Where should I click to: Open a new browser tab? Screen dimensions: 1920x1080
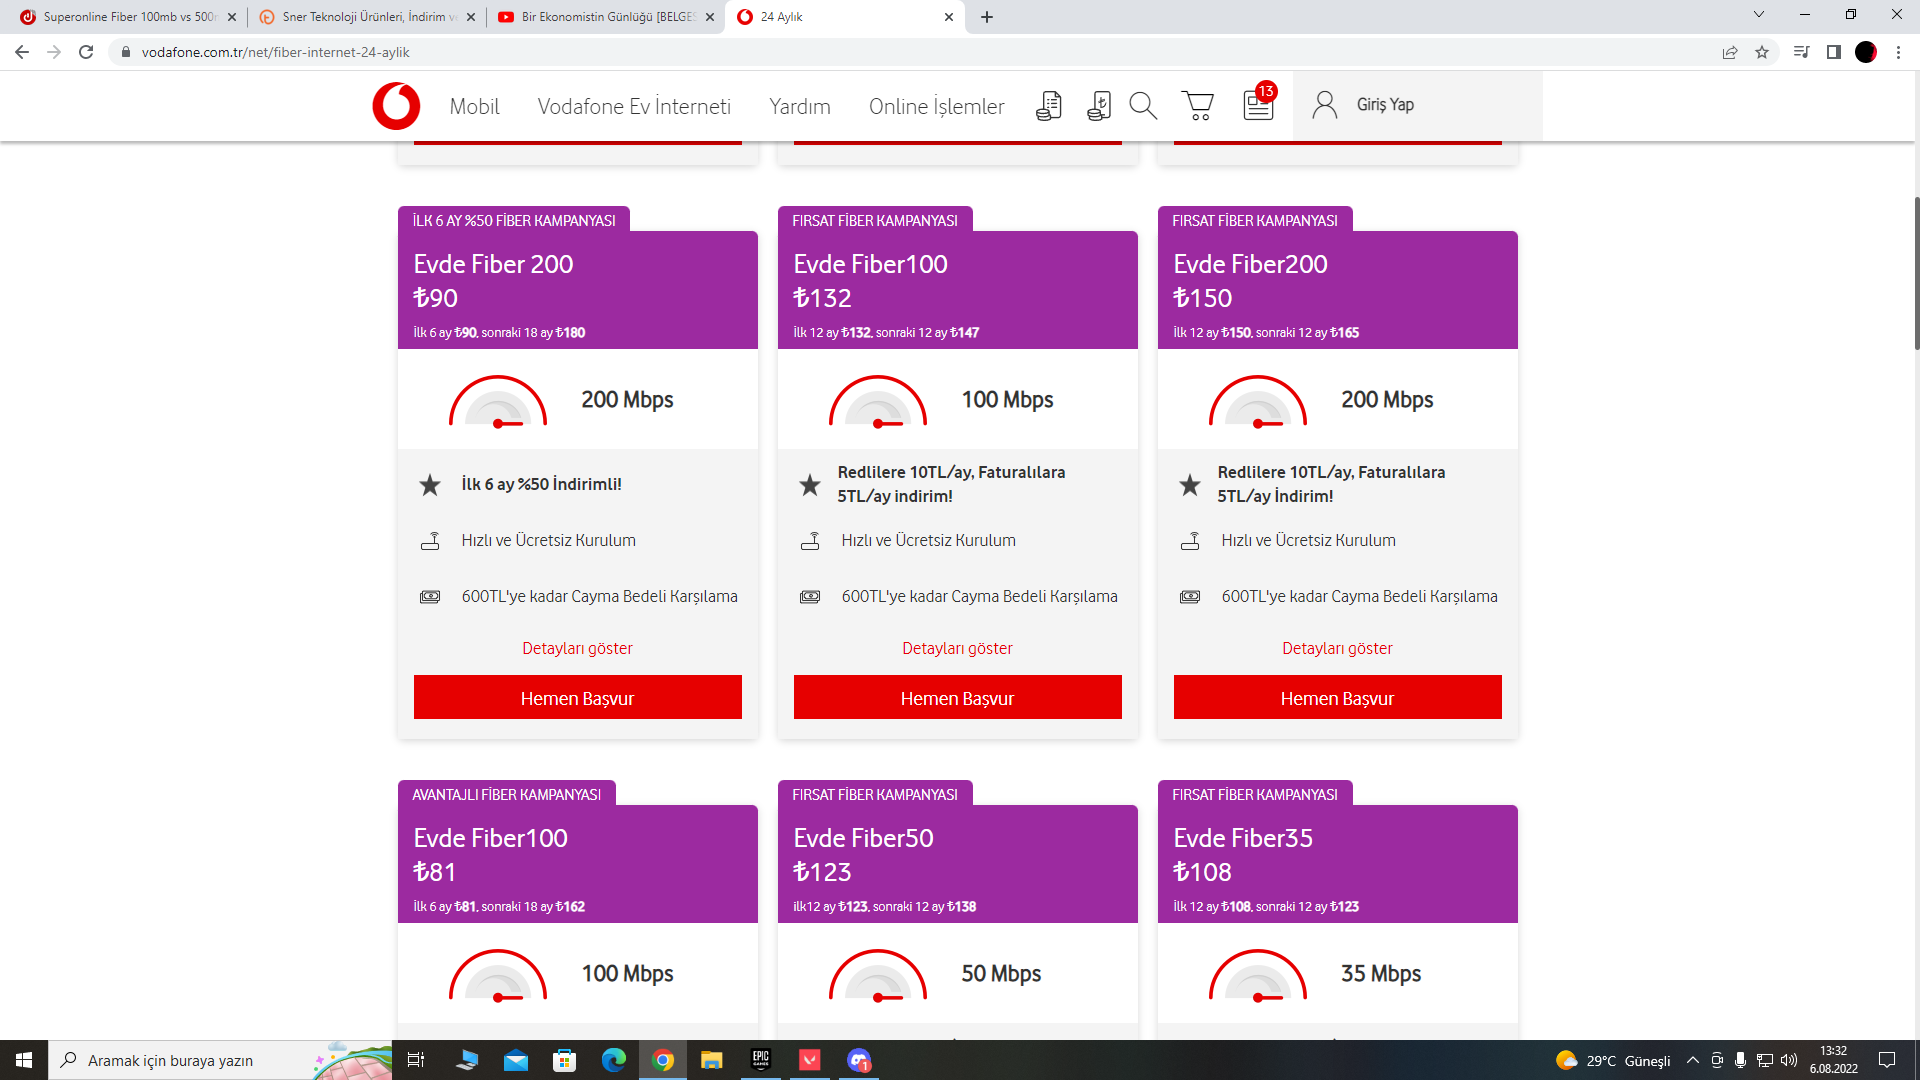pos(987,17)
